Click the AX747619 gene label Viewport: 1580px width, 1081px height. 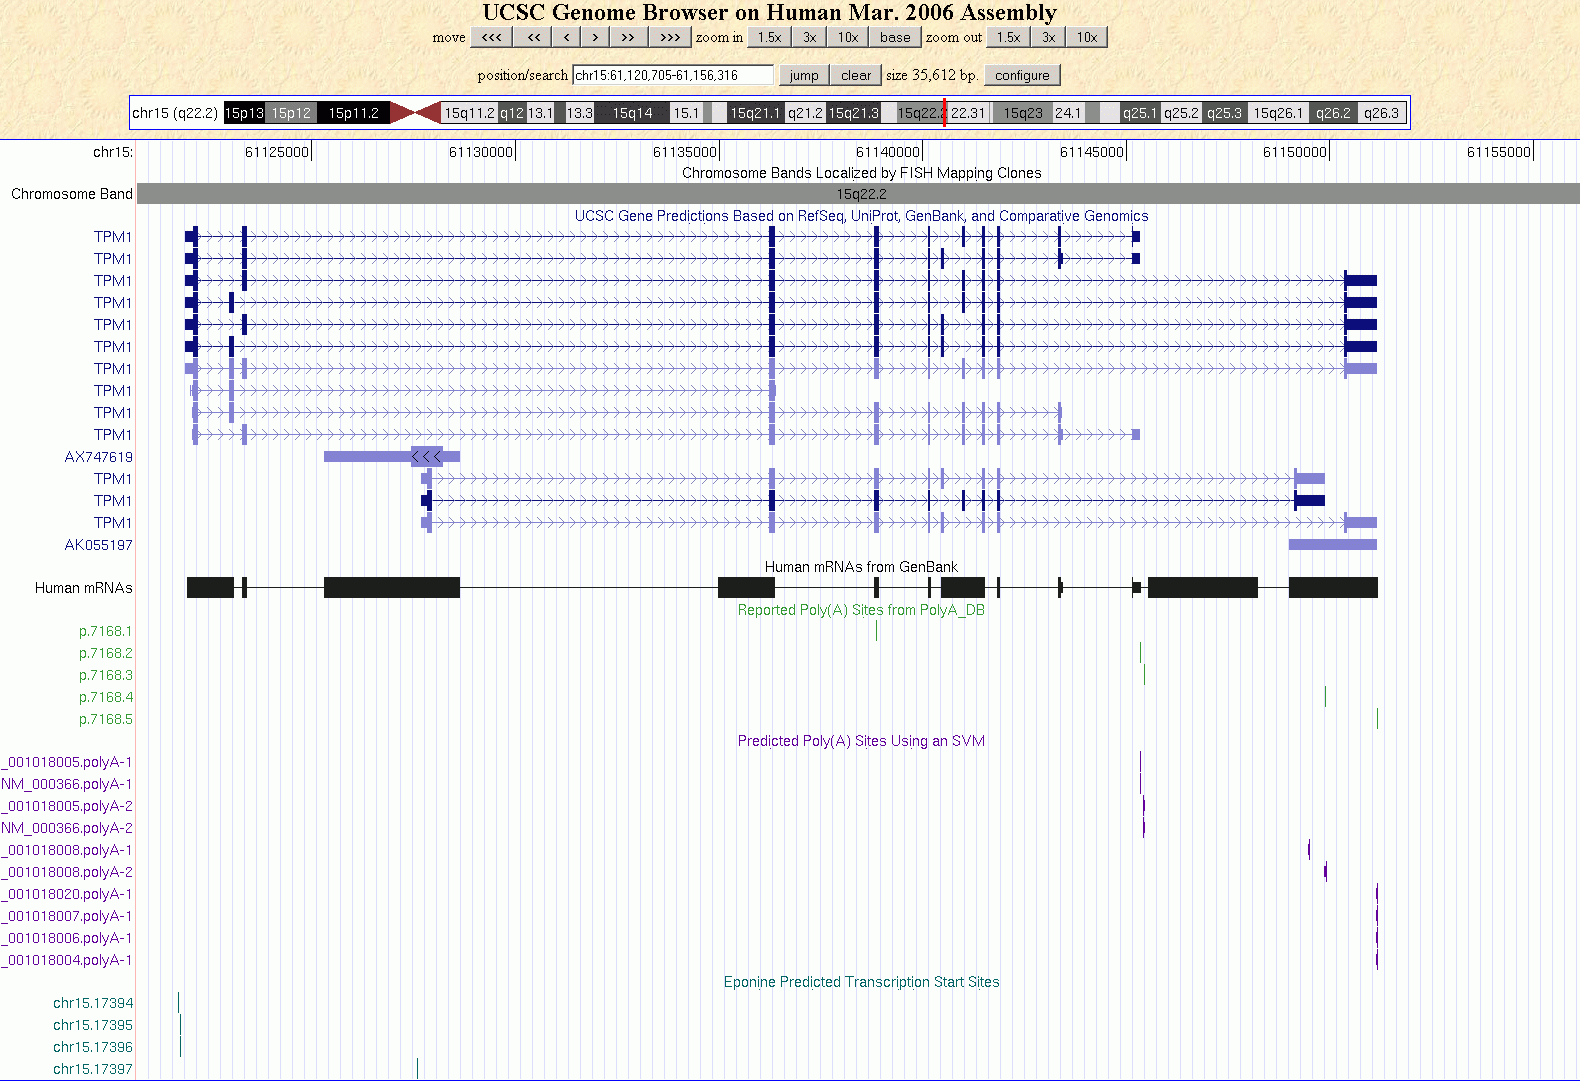[x=98, y=457]
